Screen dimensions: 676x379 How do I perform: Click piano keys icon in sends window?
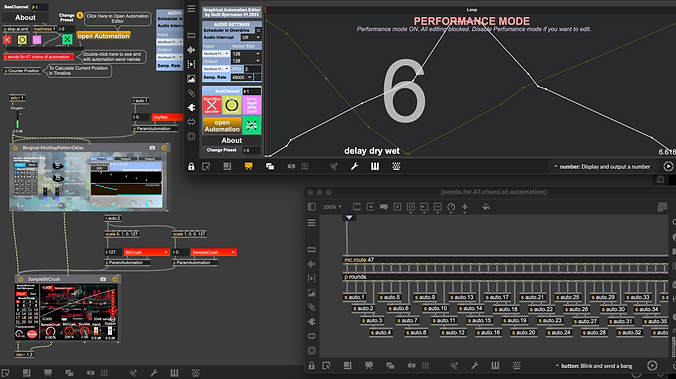click(x=495, y=366)
